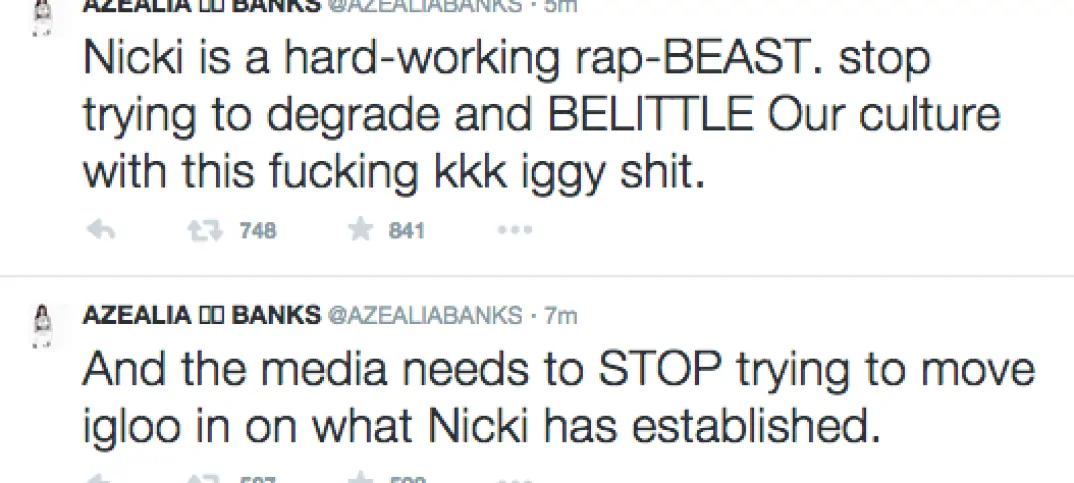Screen dimensions: 1074x483
Task: Favorite the rap-BEAST tweet with the star
Action: tap(359, 231)
